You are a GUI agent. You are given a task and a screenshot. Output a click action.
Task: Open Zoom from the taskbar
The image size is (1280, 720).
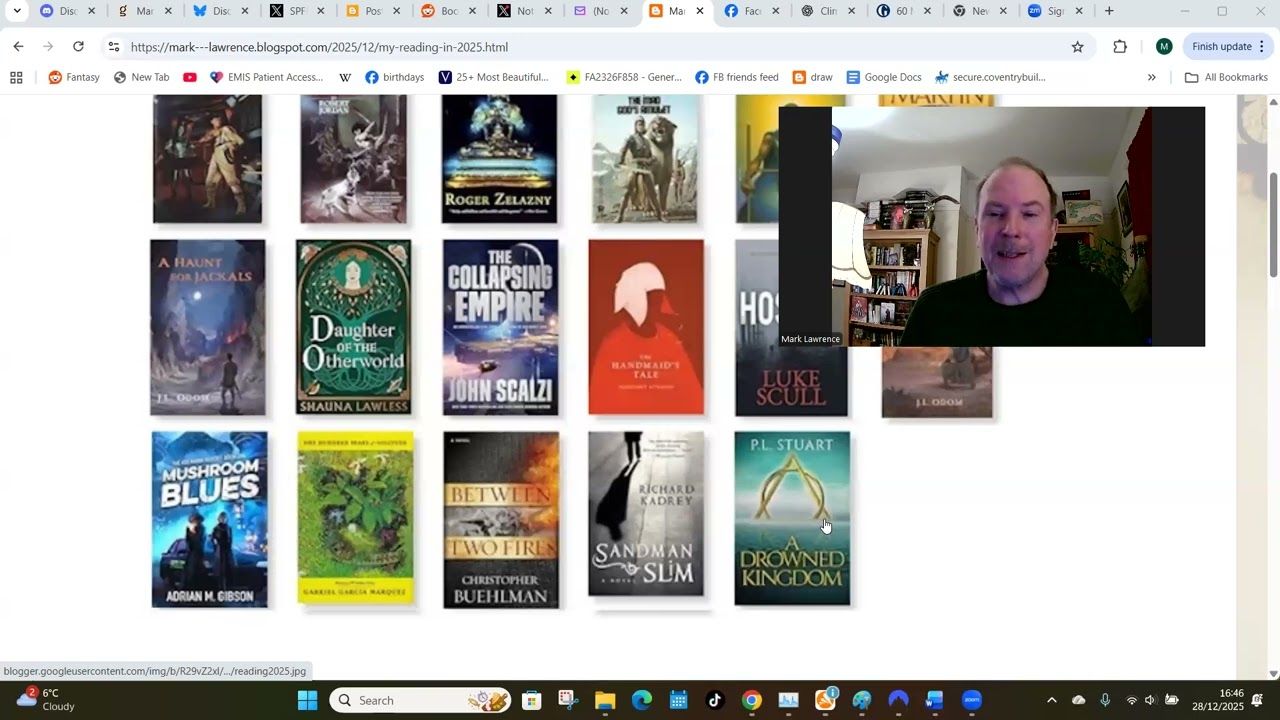[x=972, y=700]
